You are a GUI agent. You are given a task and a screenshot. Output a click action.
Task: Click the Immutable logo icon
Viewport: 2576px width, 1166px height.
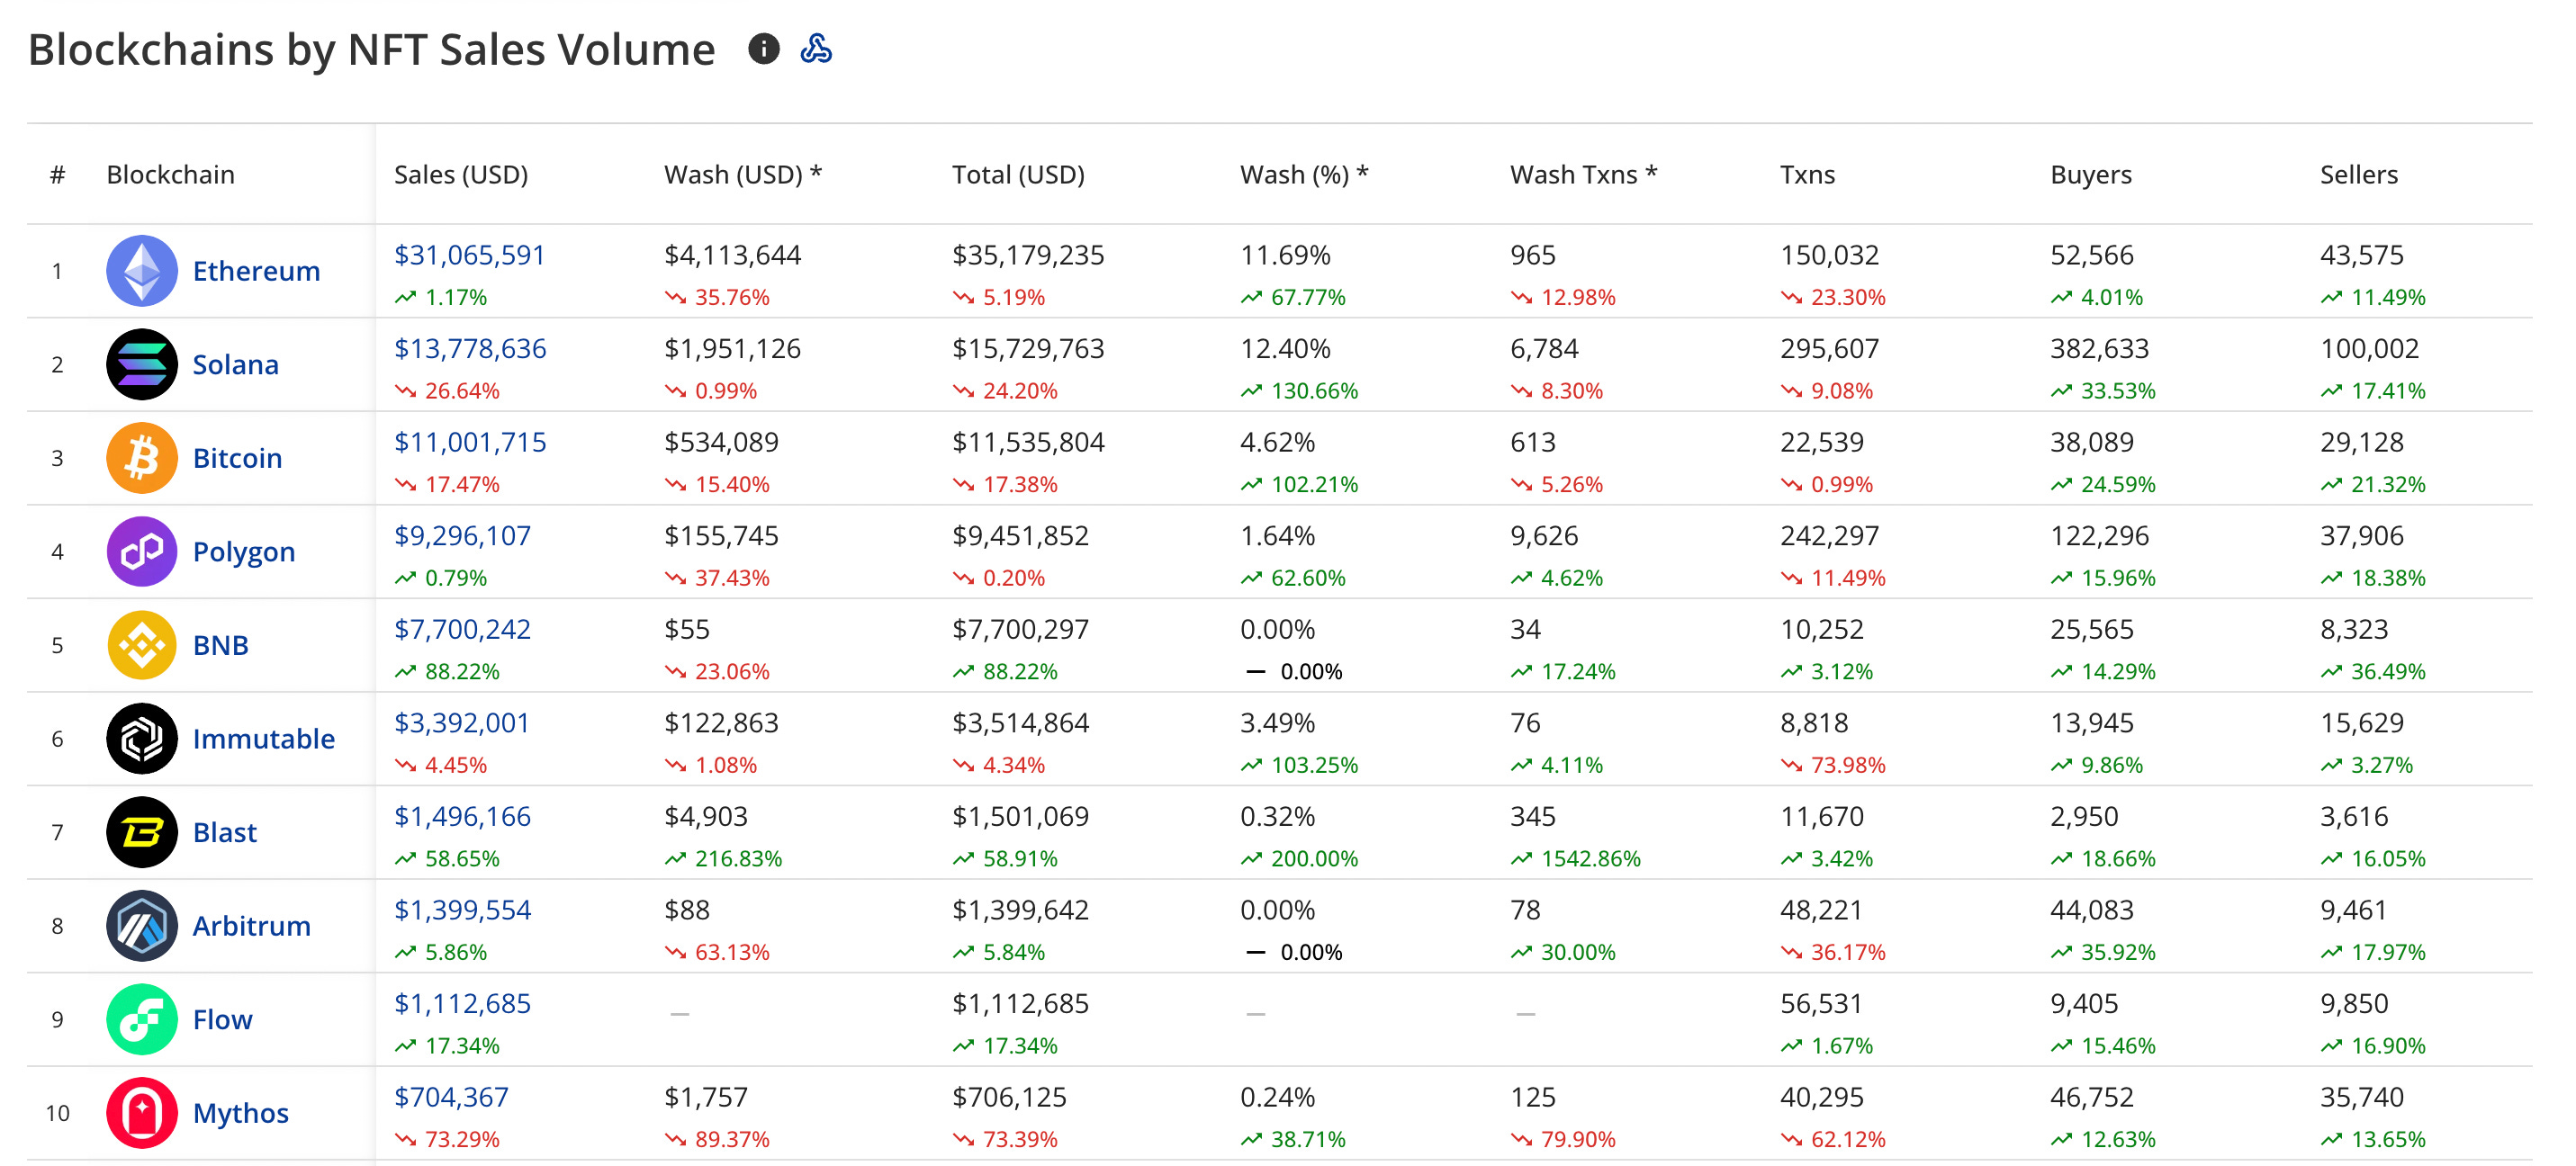point(142,738)
